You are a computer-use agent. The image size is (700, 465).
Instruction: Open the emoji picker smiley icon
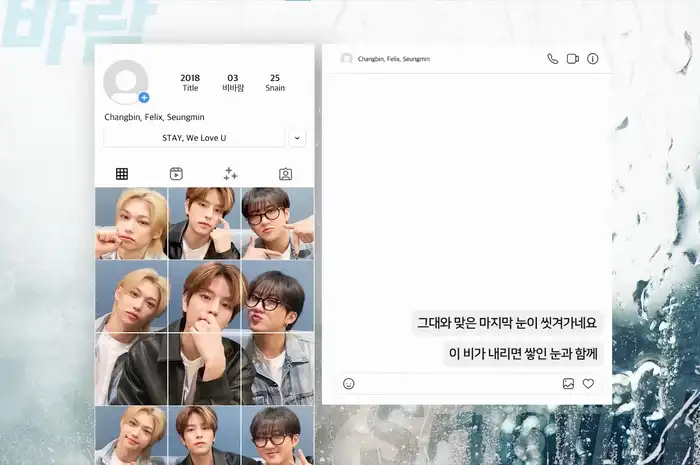(349, 384)
